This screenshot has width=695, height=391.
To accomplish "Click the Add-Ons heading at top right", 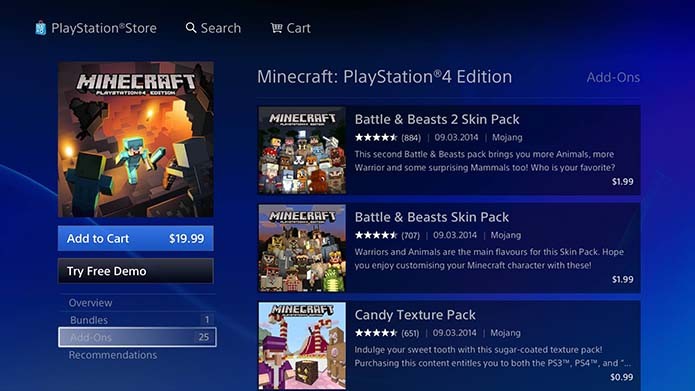I will pos(613,78).
